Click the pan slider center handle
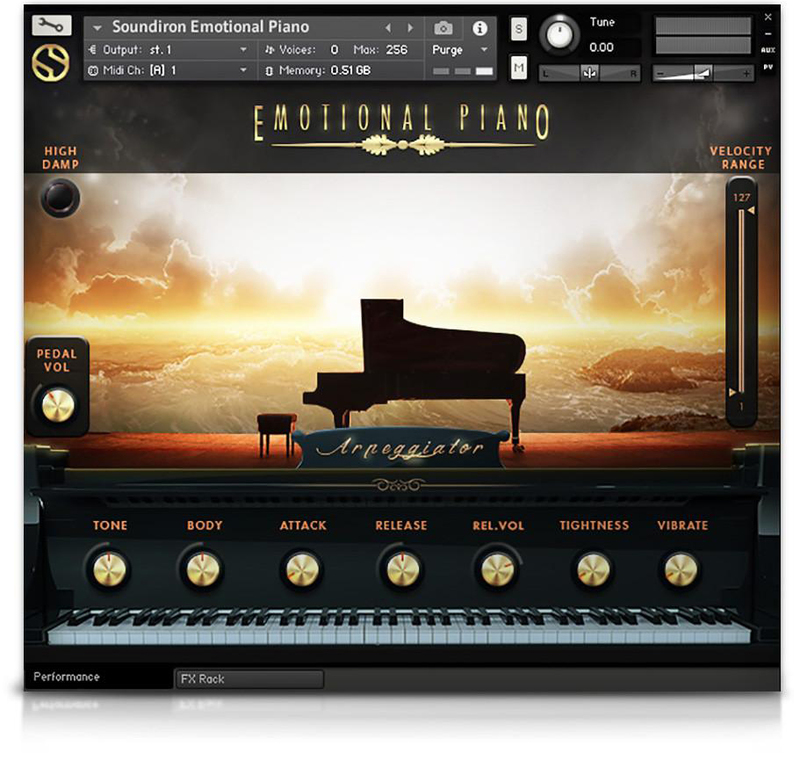 click(x=589, y=73)
